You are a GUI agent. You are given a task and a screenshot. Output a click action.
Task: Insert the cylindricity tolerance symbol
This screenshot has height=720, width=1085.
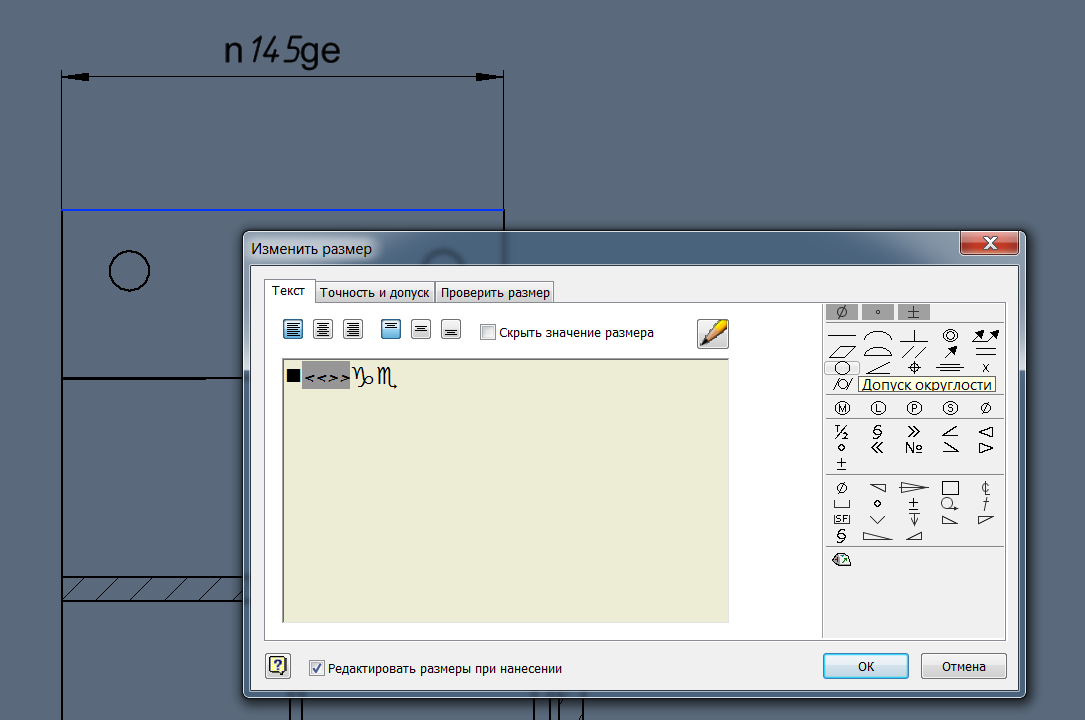[841, 384]
